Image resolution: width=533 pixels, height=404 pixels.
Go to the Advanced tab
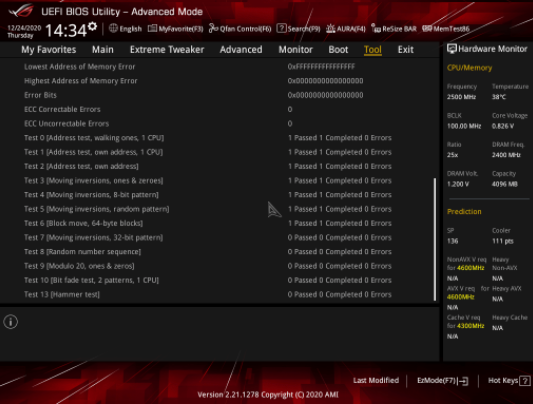(241, 50)
